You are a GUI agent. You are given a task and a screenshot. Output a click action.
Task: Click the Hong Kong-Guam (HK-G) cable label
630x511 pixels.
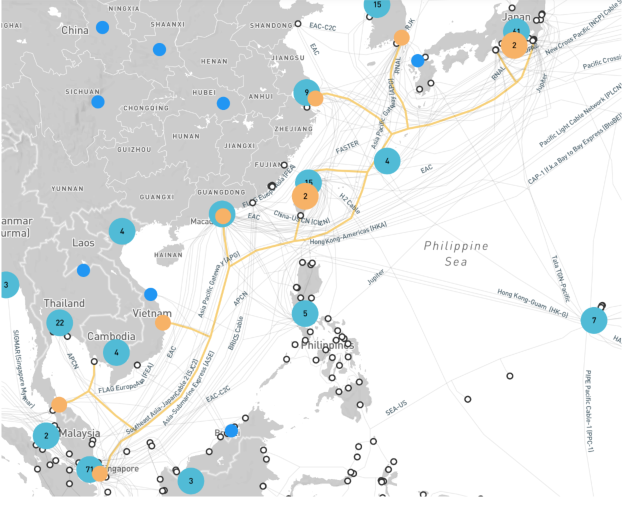pyautogui.click(x=532, y=303)
